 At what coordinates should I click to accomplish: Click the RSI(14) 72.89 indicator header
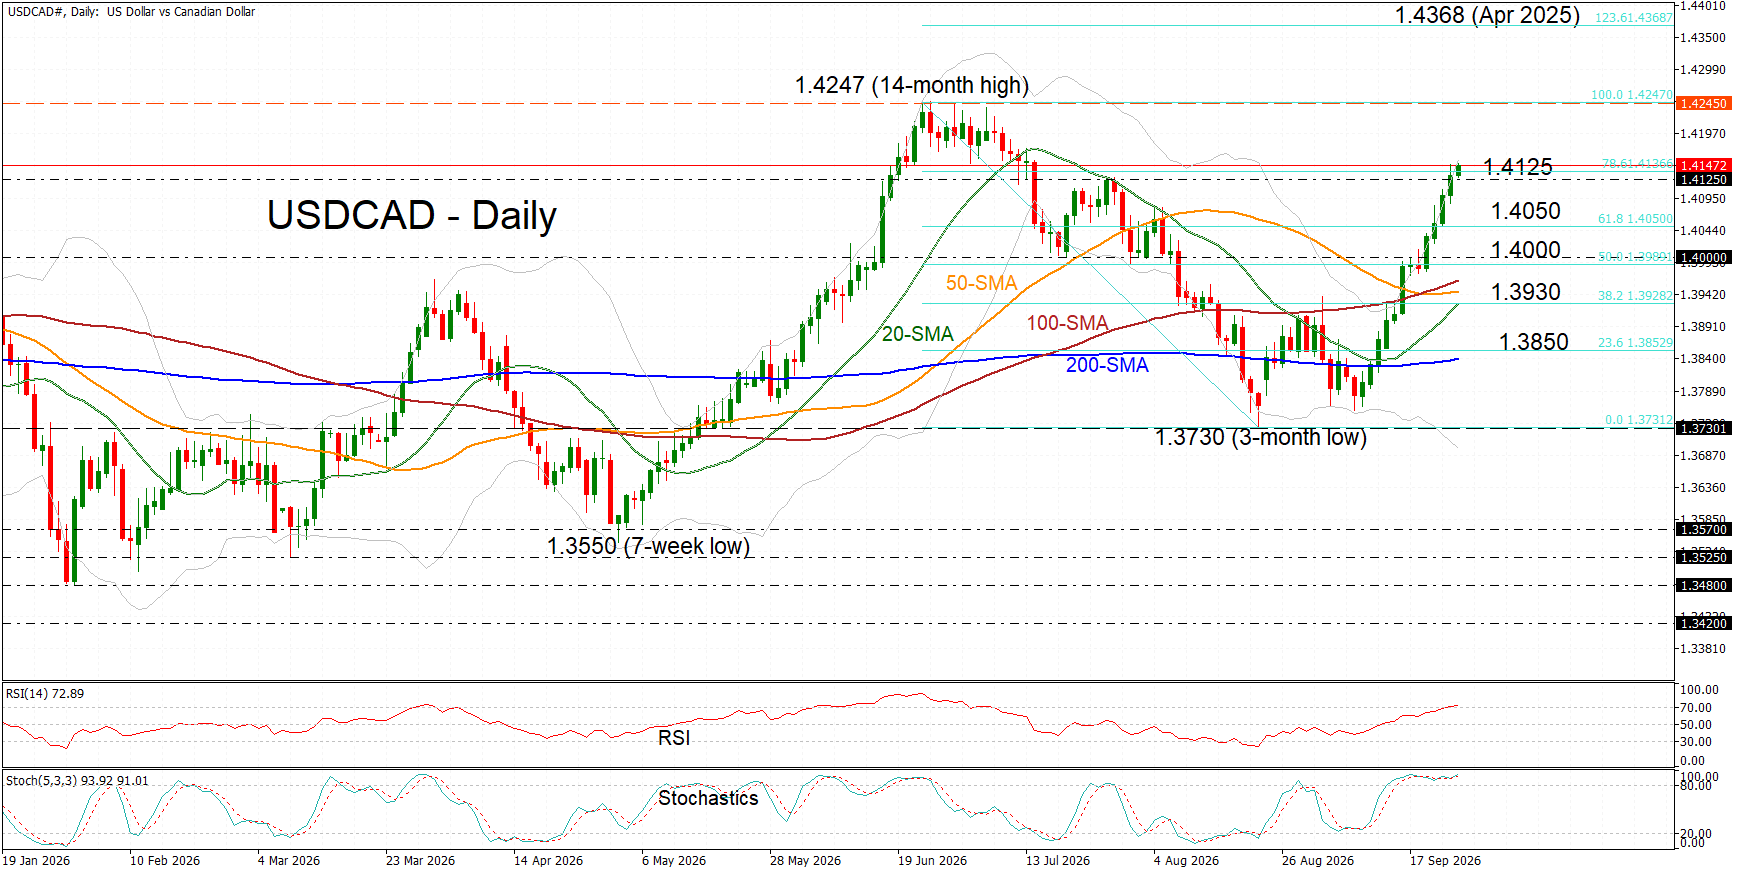point(45,693)
